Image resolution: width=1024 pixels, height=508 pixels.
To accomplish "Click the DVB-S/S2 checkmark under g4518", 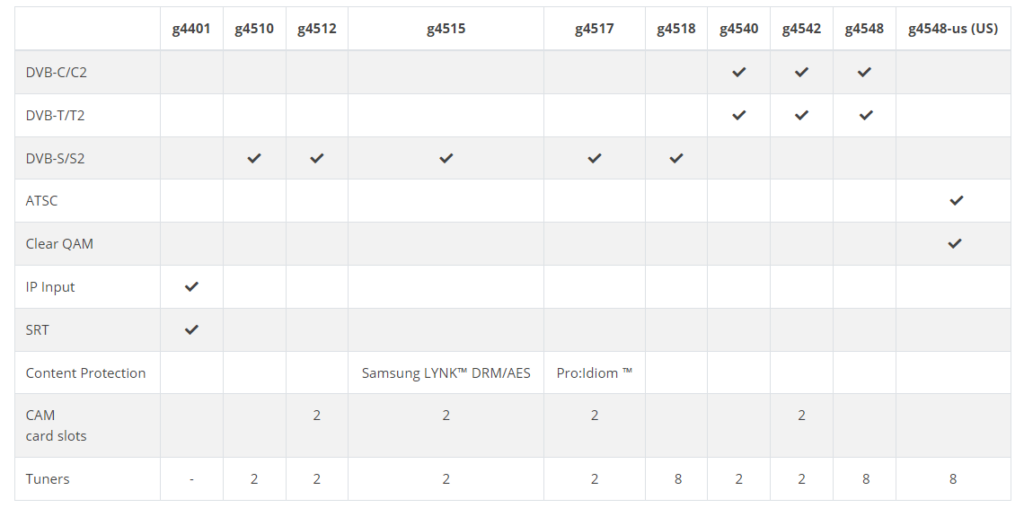I will click(x=676, y=158).
